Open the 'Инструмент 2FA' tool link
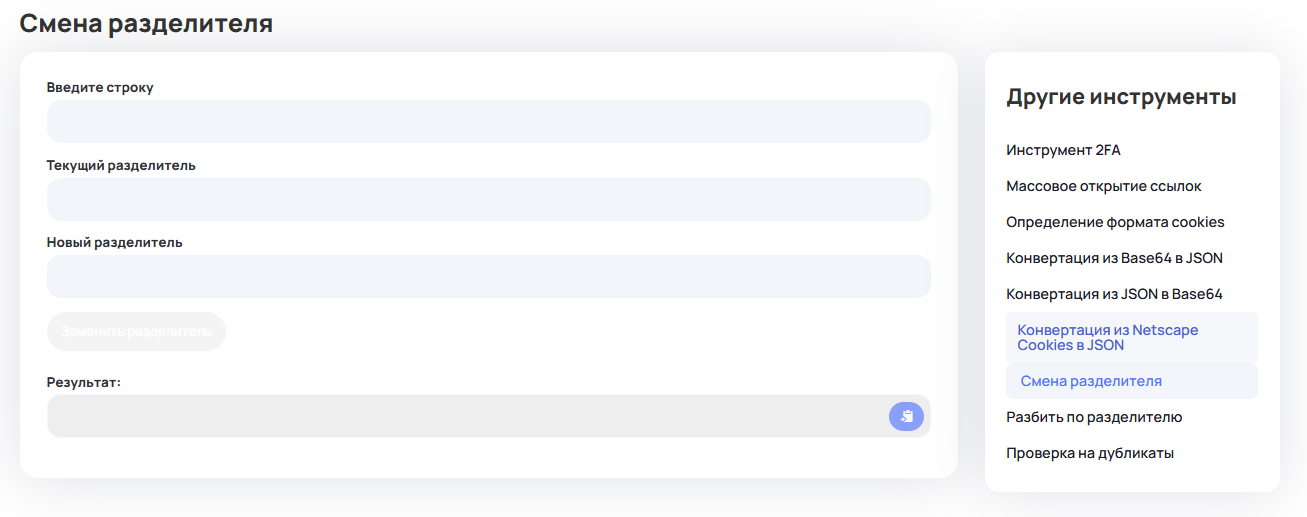 click(x=1063, y=150)
